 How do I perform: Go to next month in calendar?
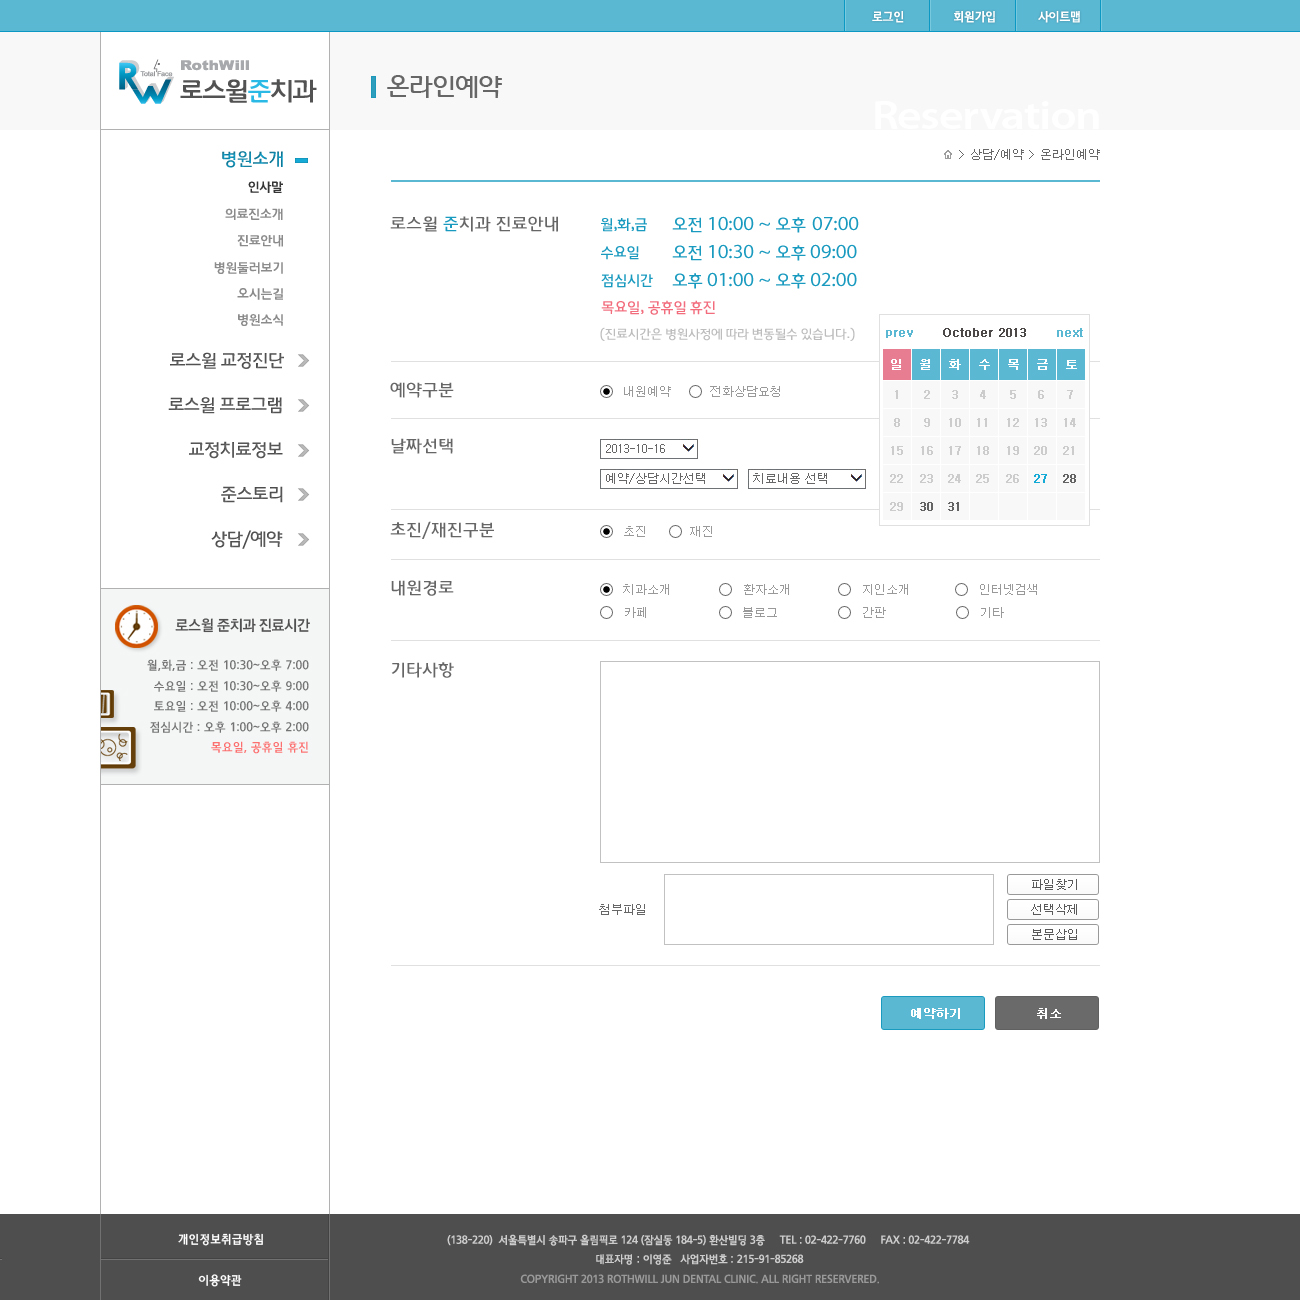1069,333
